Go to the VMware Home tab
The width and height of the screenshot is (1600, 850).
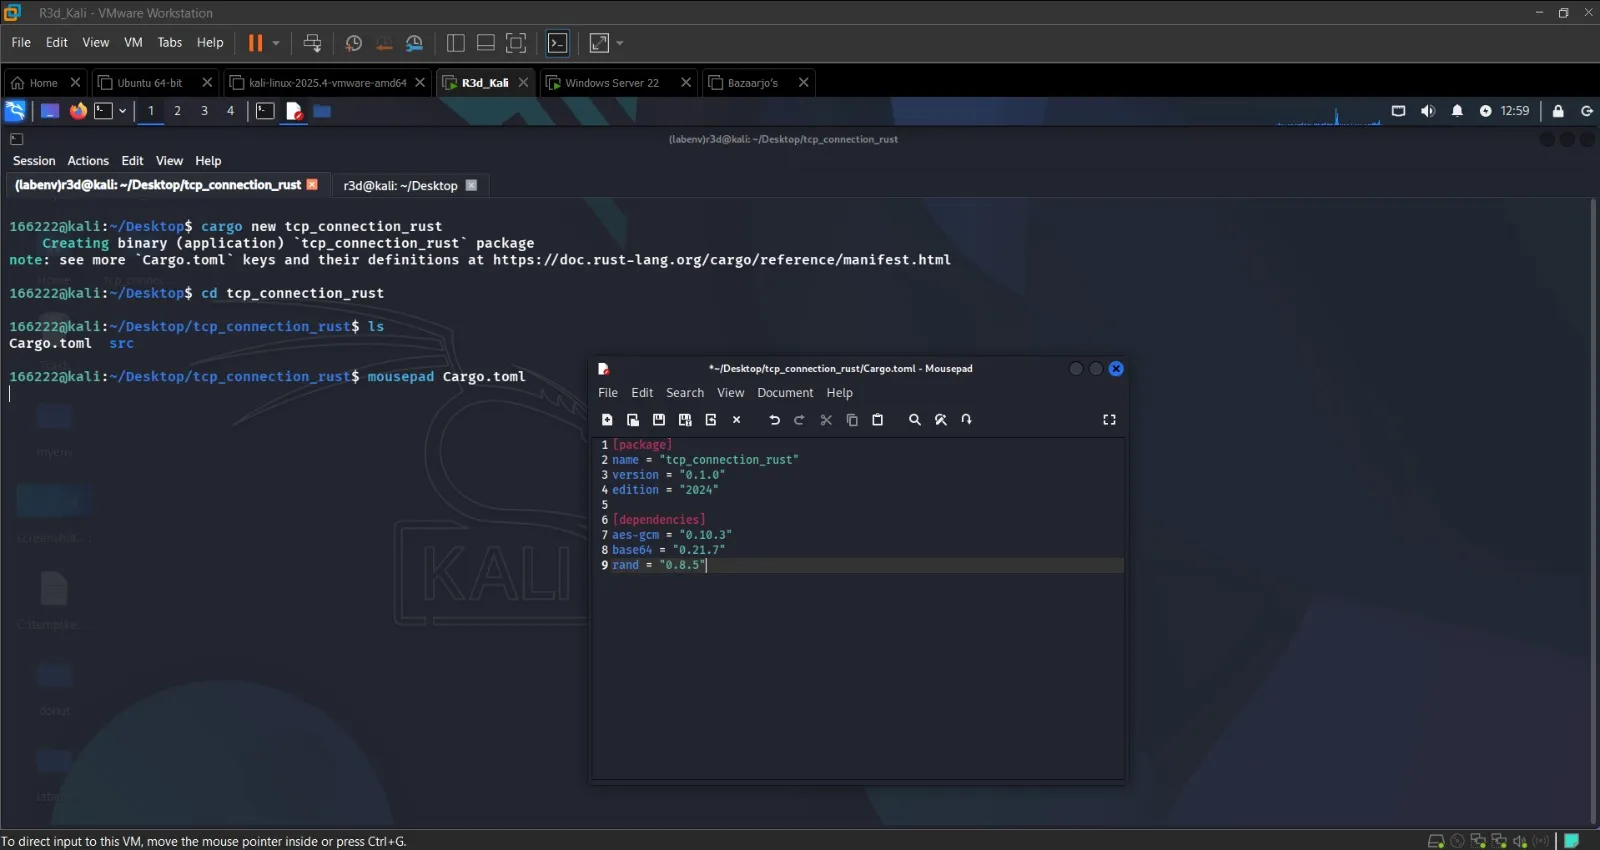click(43, 83)
